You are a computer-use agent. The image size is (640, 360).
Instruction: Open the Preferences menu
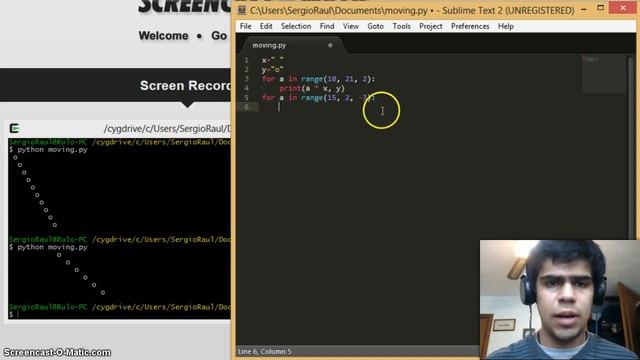(470, 26)
